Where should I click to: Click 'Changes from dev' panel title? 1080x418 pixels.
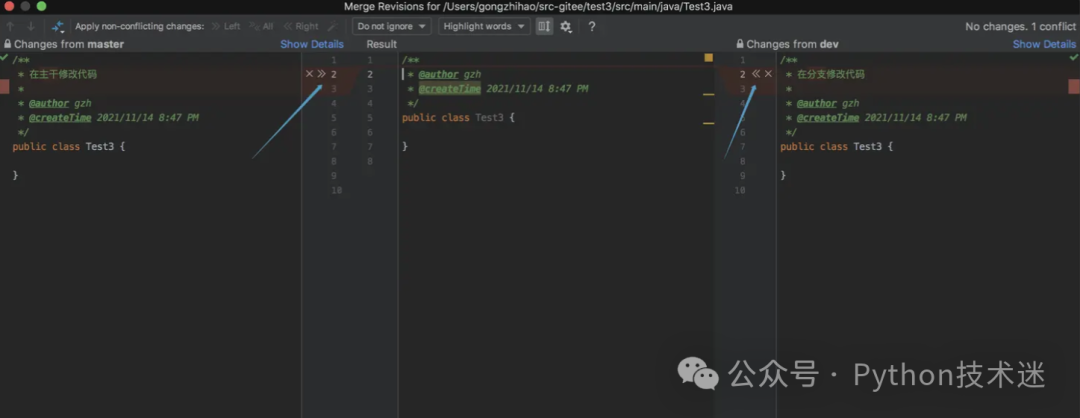pos(792,44)
